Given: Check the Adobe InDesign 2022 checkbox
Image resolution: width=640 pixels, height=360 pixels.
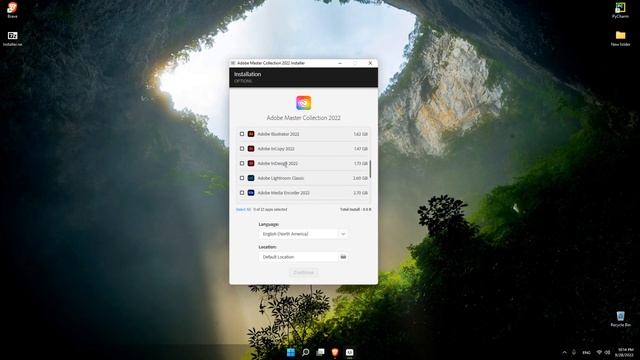Looking at the screenshot, I should [242, 163].
